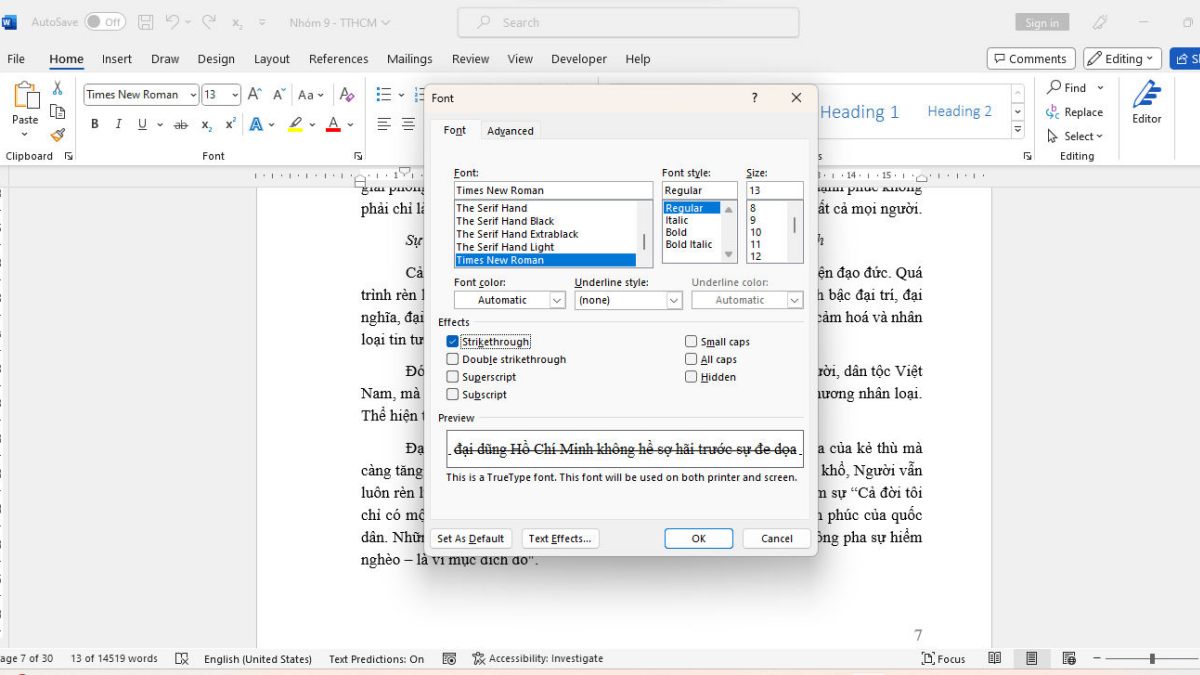Switch to Read Mode in status bar

[995, 659]
